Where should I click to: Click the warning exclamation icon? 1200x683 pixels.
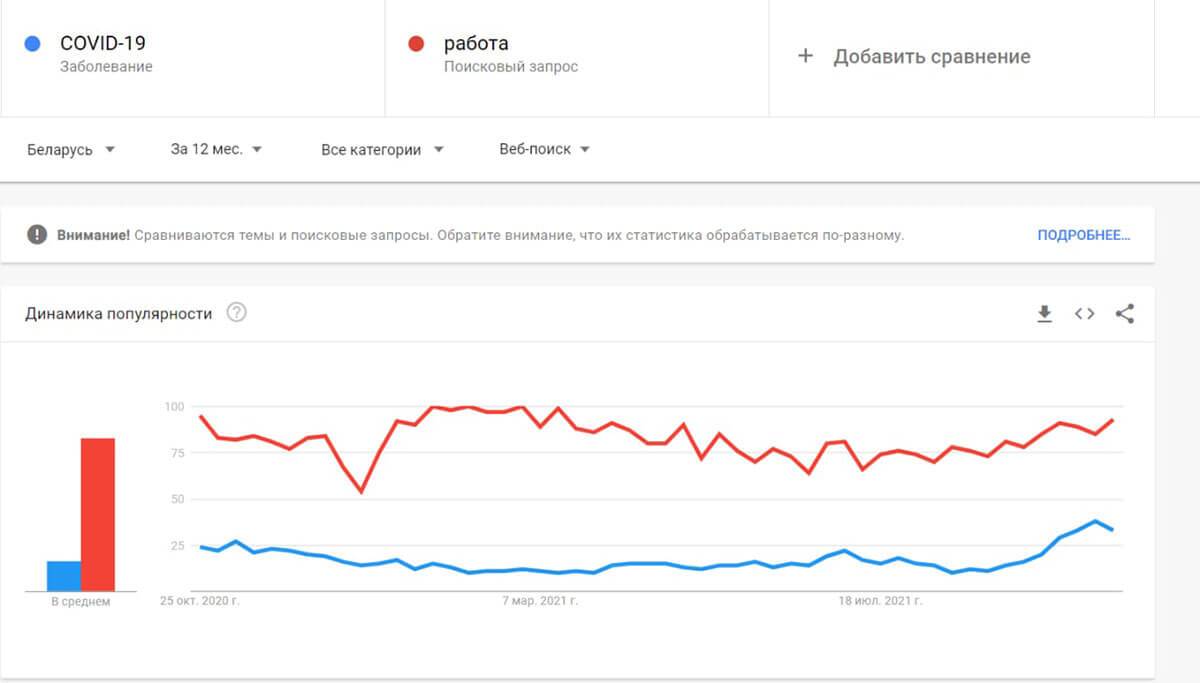point(37,235)
